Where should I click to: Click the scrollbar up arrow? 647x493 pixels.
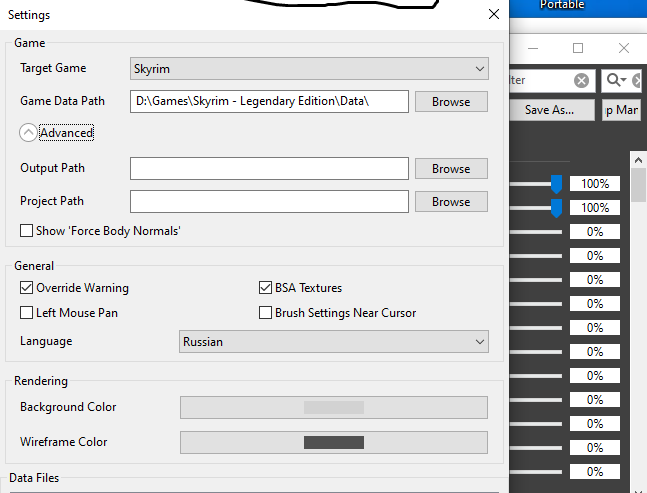pyautogui.click(x=638, y=161)
